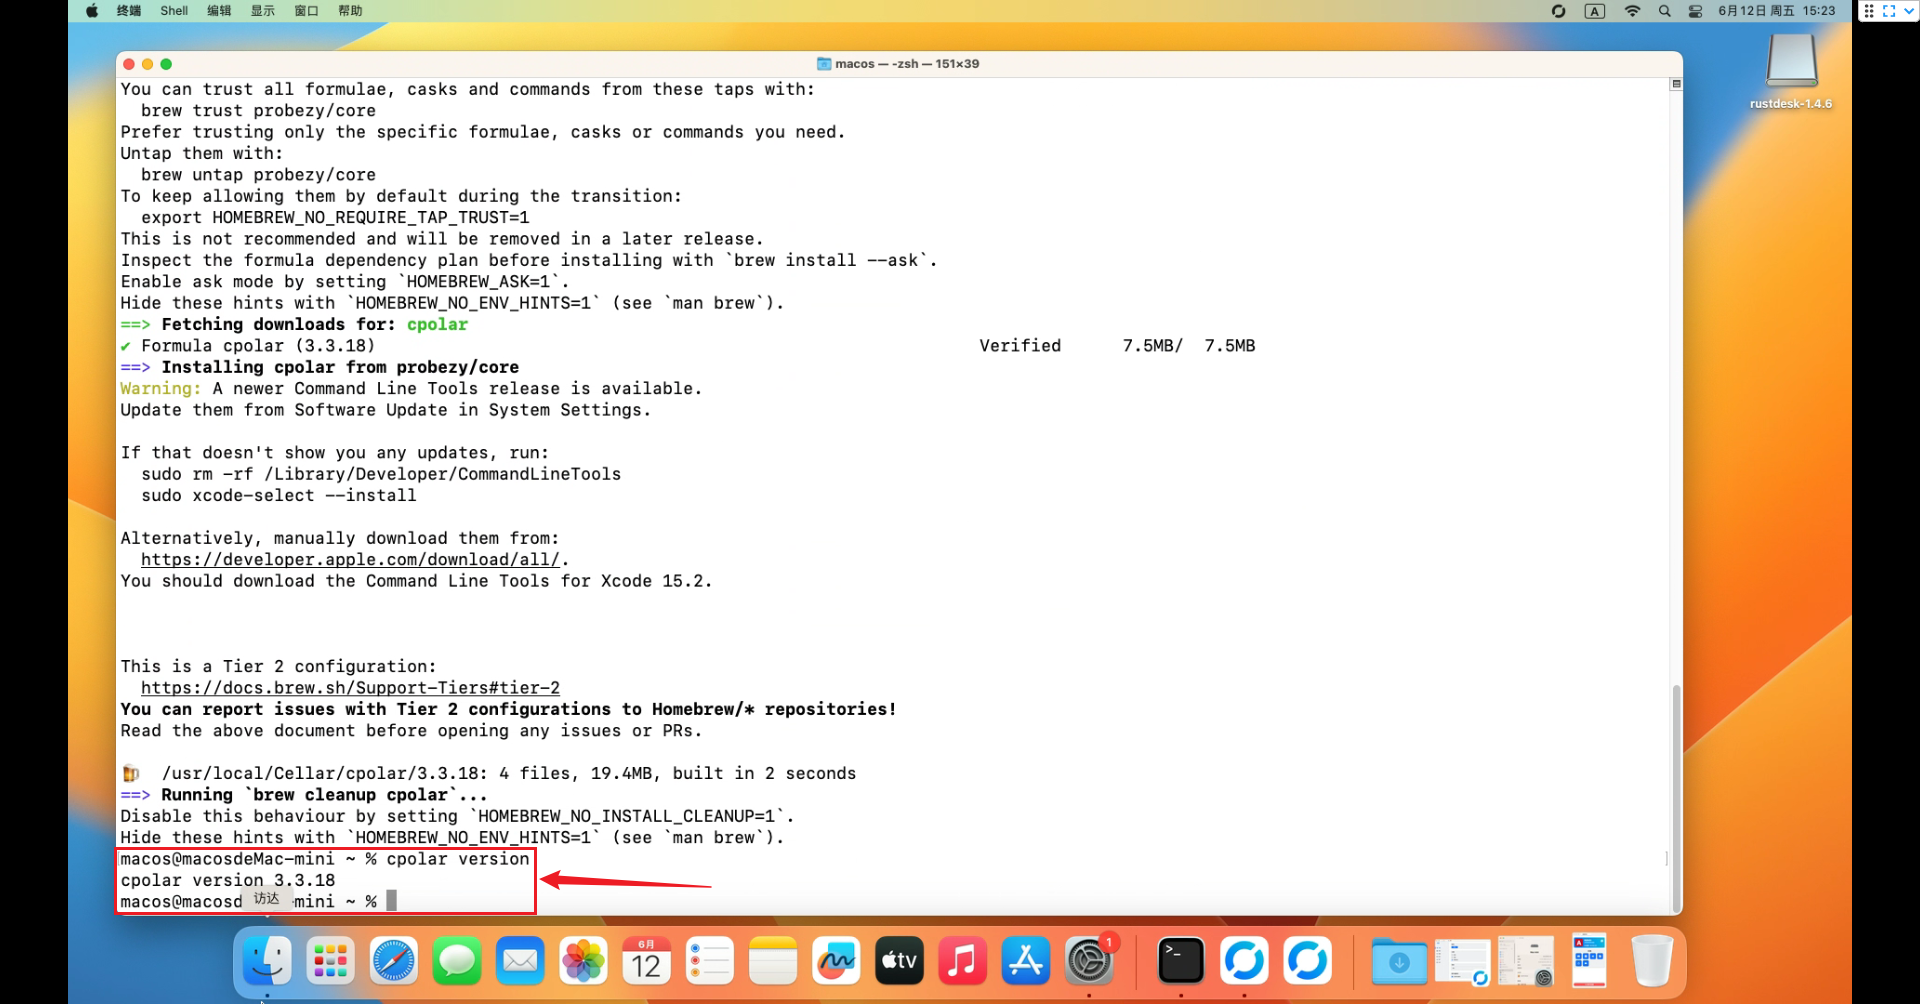Click the input source 'A' indicator
The image size is (1920, 1004).
[1595, 11]
